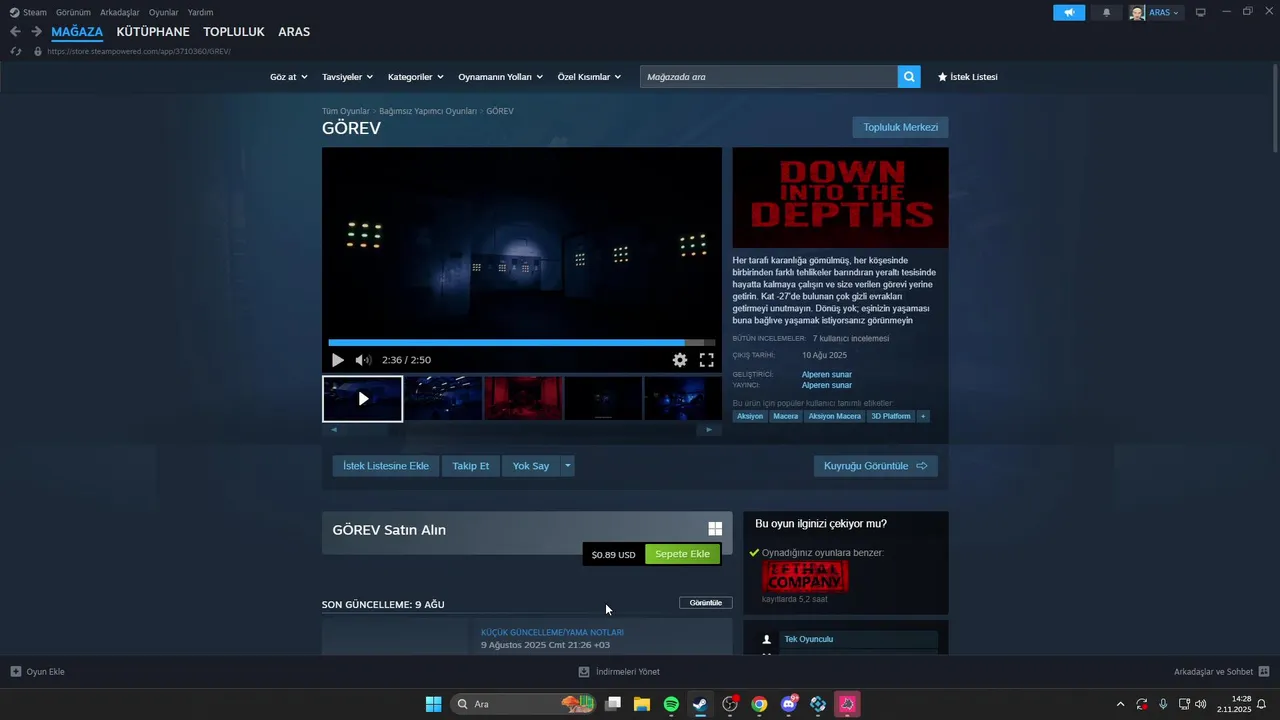The width and height of the screenshot is (1280, 720).
Task: Click Kuyruğu Görüntüle
Action: [x=875, y=466]
